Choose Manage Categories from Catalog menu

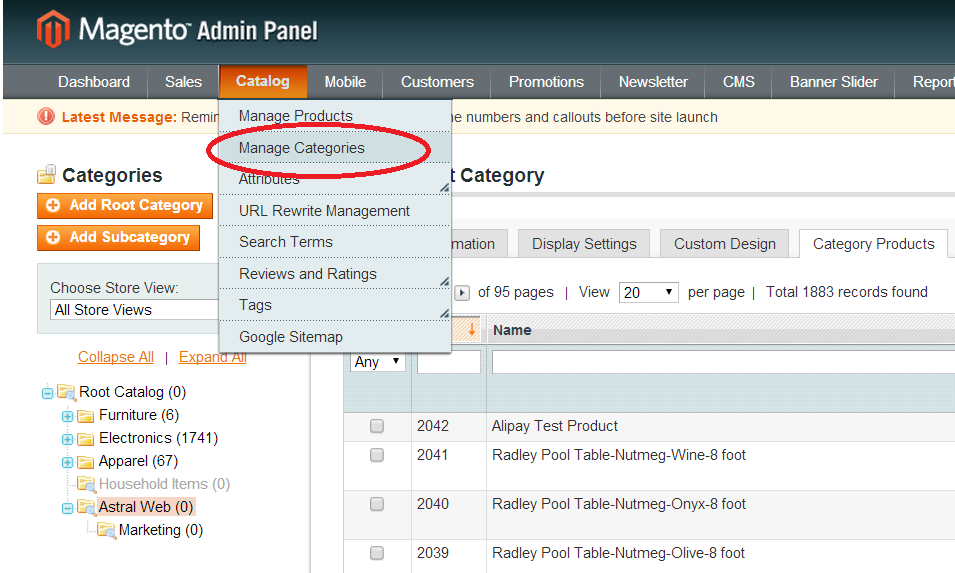[301, 148]
